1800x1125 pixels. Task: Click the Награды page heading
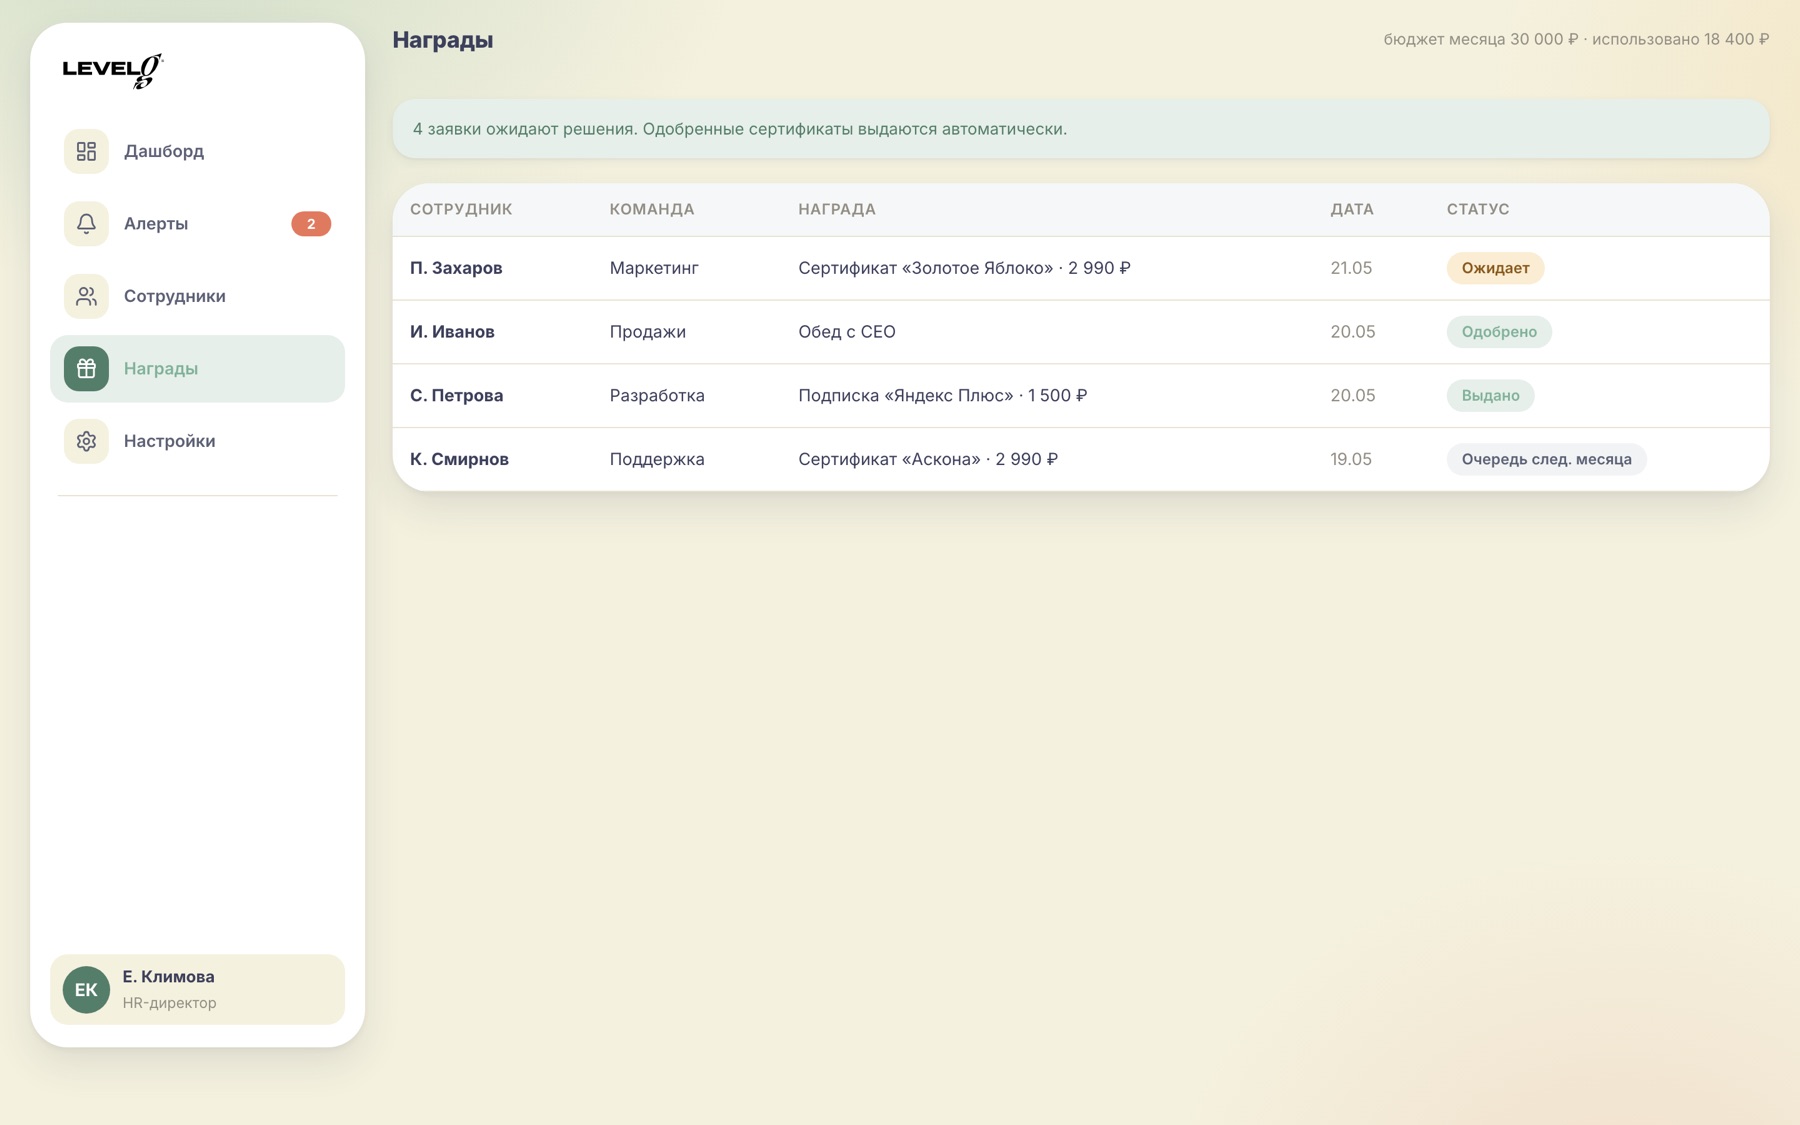[x=443, y=40]
